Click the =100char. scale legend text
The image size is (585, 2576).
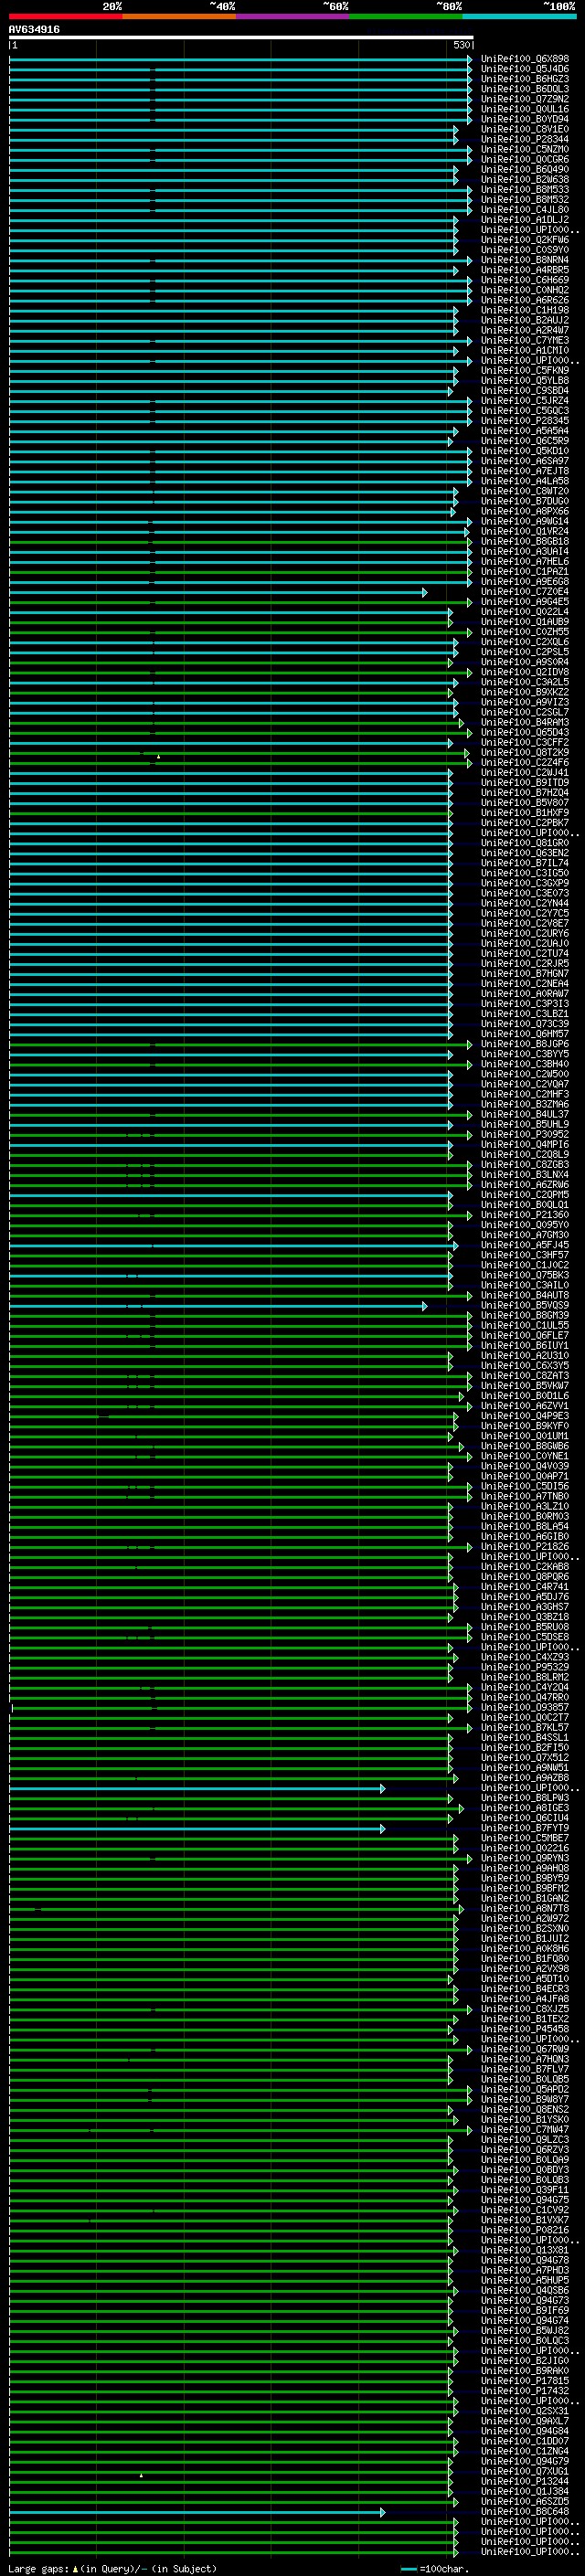click(x=443, y=2569)
